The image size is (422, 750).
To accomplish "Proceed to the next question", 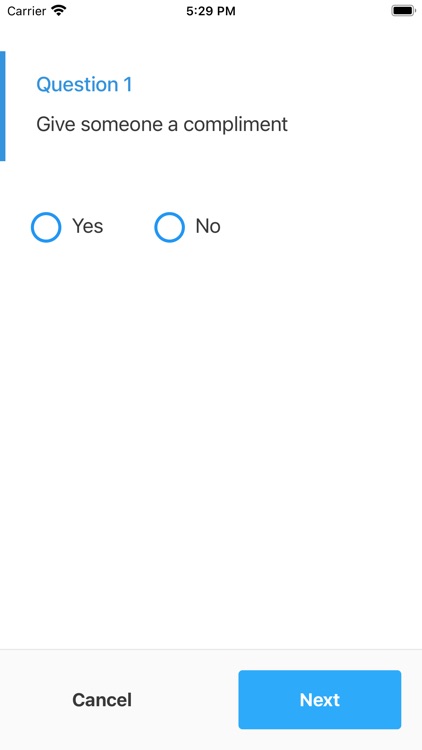I will click(x=320, y=699).
